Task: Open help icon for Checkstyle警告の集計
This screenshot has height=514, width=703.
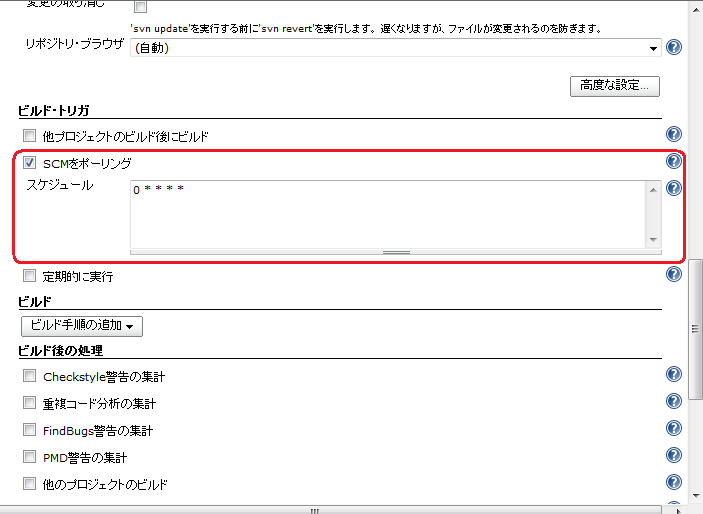Action: click(674, 374)
